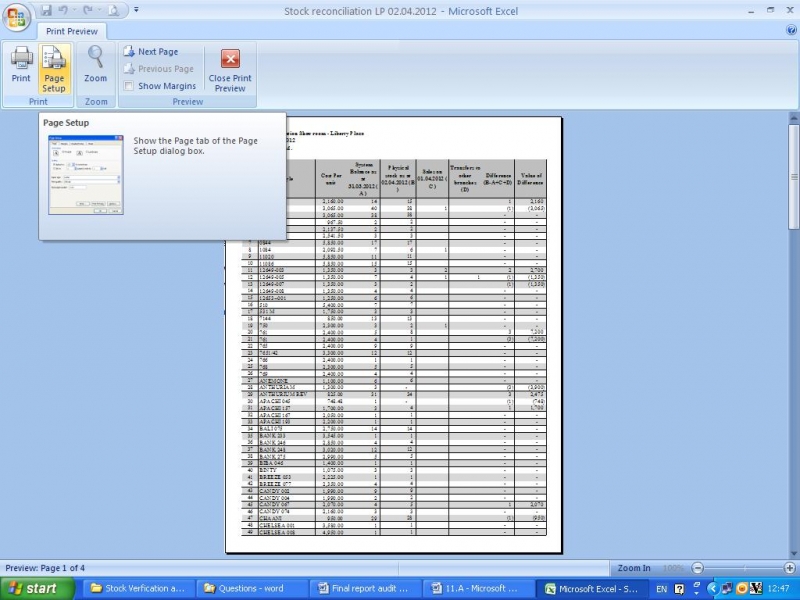Expand the Customize Quick Access Toolbar dropdown
Image resolution: width=800 pixels, height=600 pixels.
pyautogui.click(x=136, y=10)
